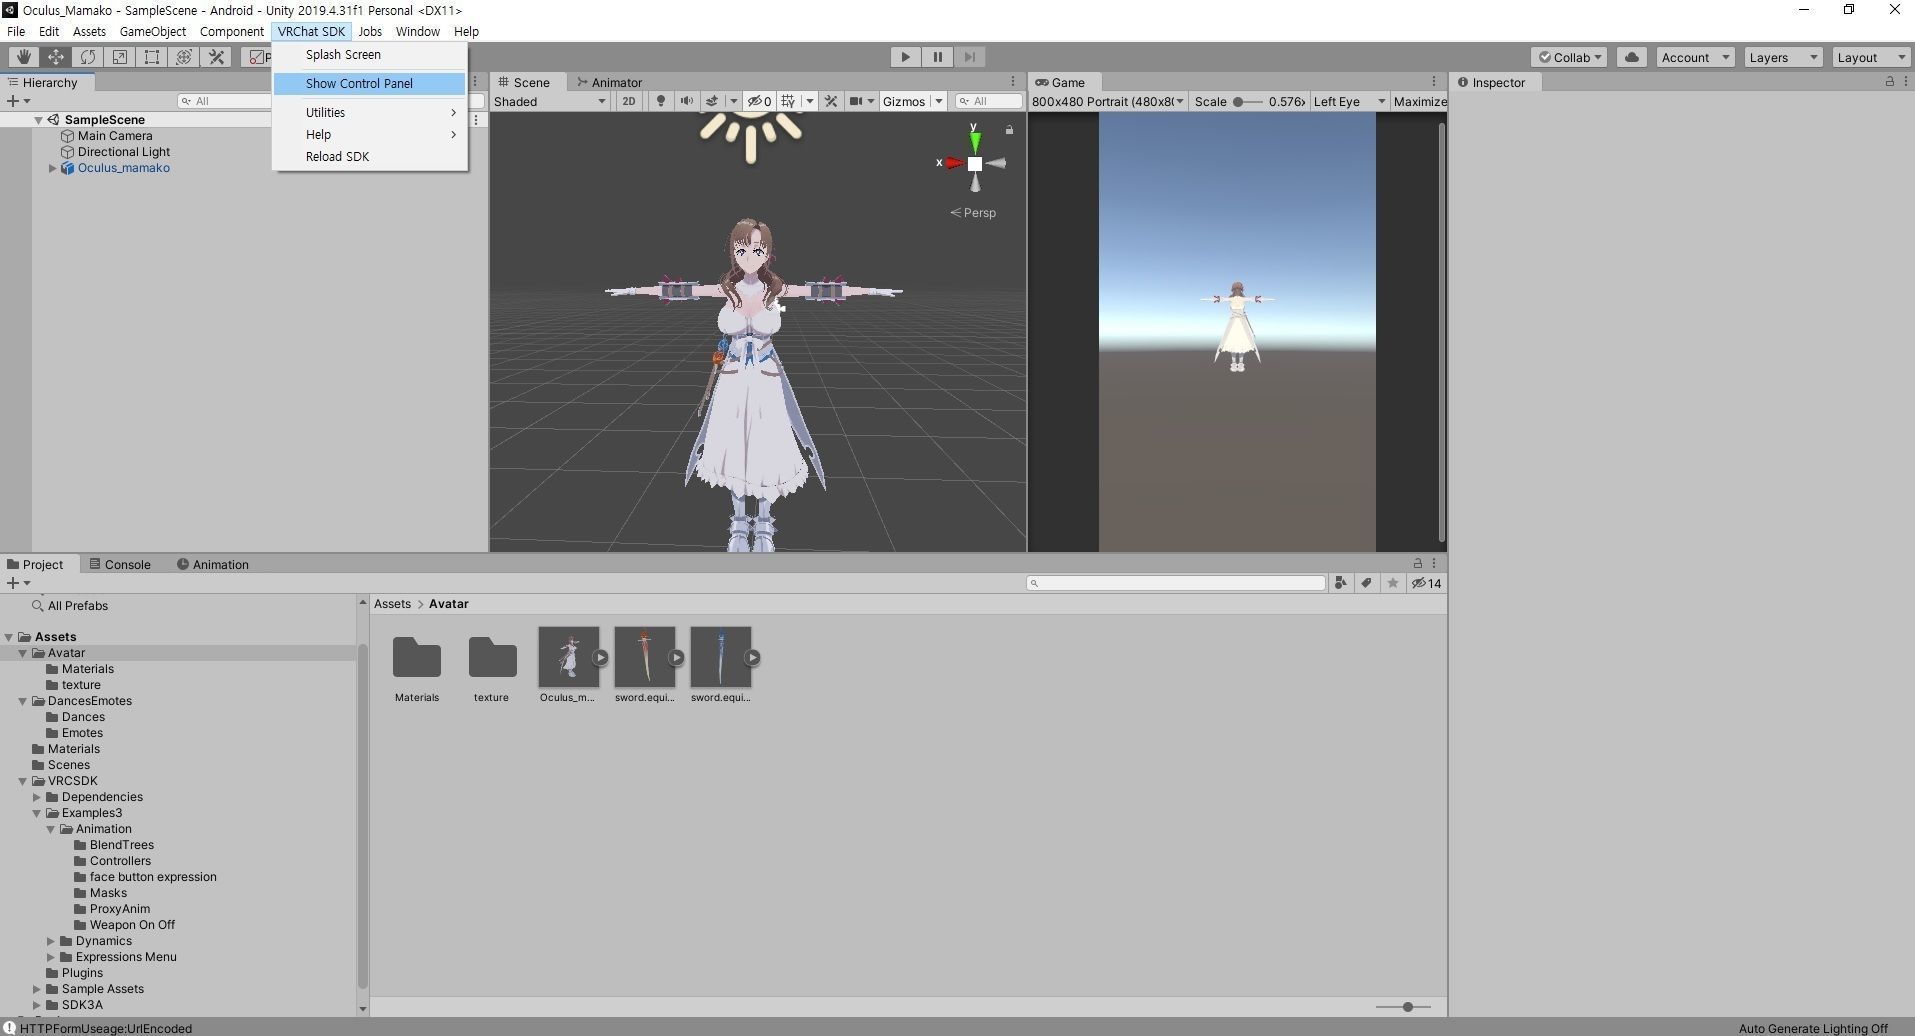Switch to the Animator tab
The image size is (1915, 1036).
click(x=609, y=82)
